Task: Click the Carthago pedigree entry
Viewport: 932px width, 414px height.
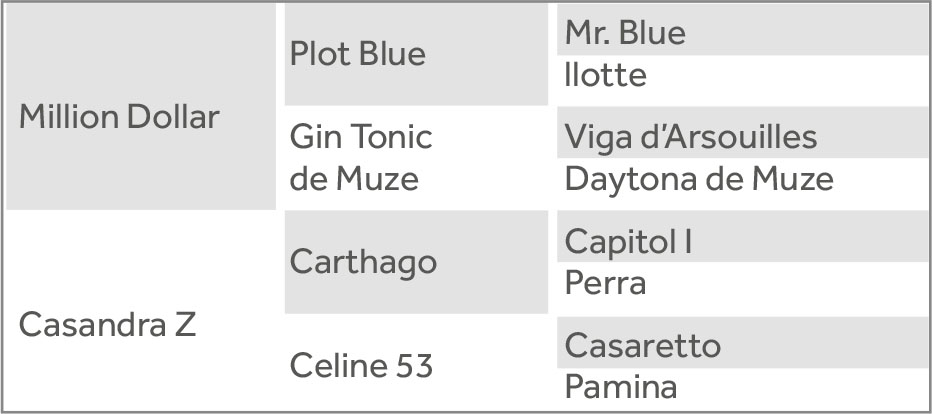Action: 416,262
